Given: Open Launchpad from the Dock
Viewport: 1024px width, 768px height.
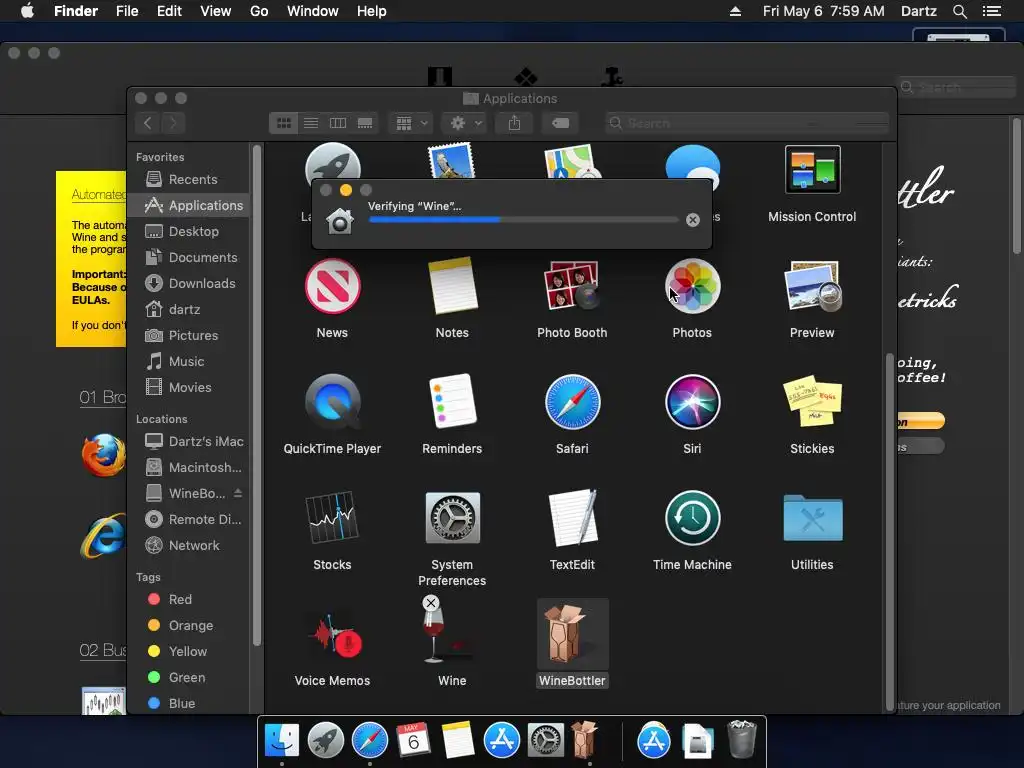Looking at the screenshot, I should [x=325, y=741].
